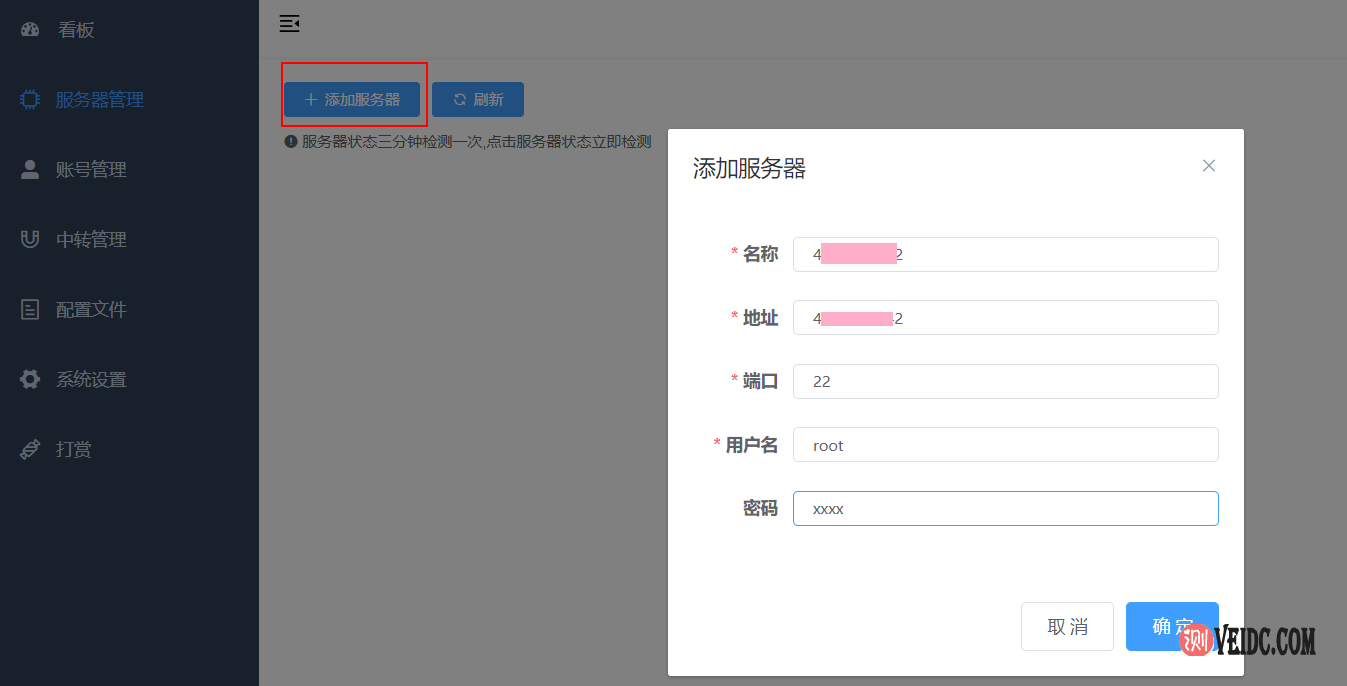Cancel with the 取消 button
The width and height of the screenshot is (1347, 686).
pyautogui.click(x=1067, y=627)
